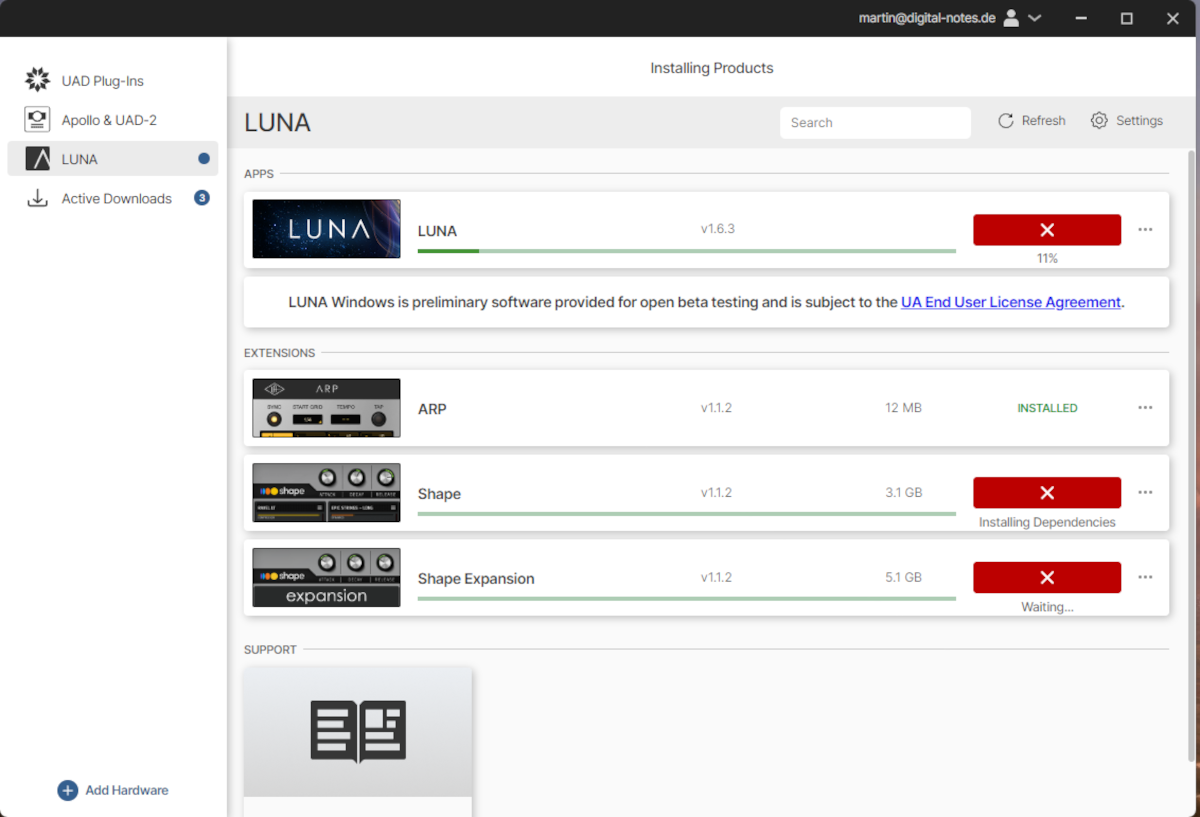Click the LUNA v1.6.3 version text
The width and height of the screenshot is (1200, 817).
click(718, 229)
